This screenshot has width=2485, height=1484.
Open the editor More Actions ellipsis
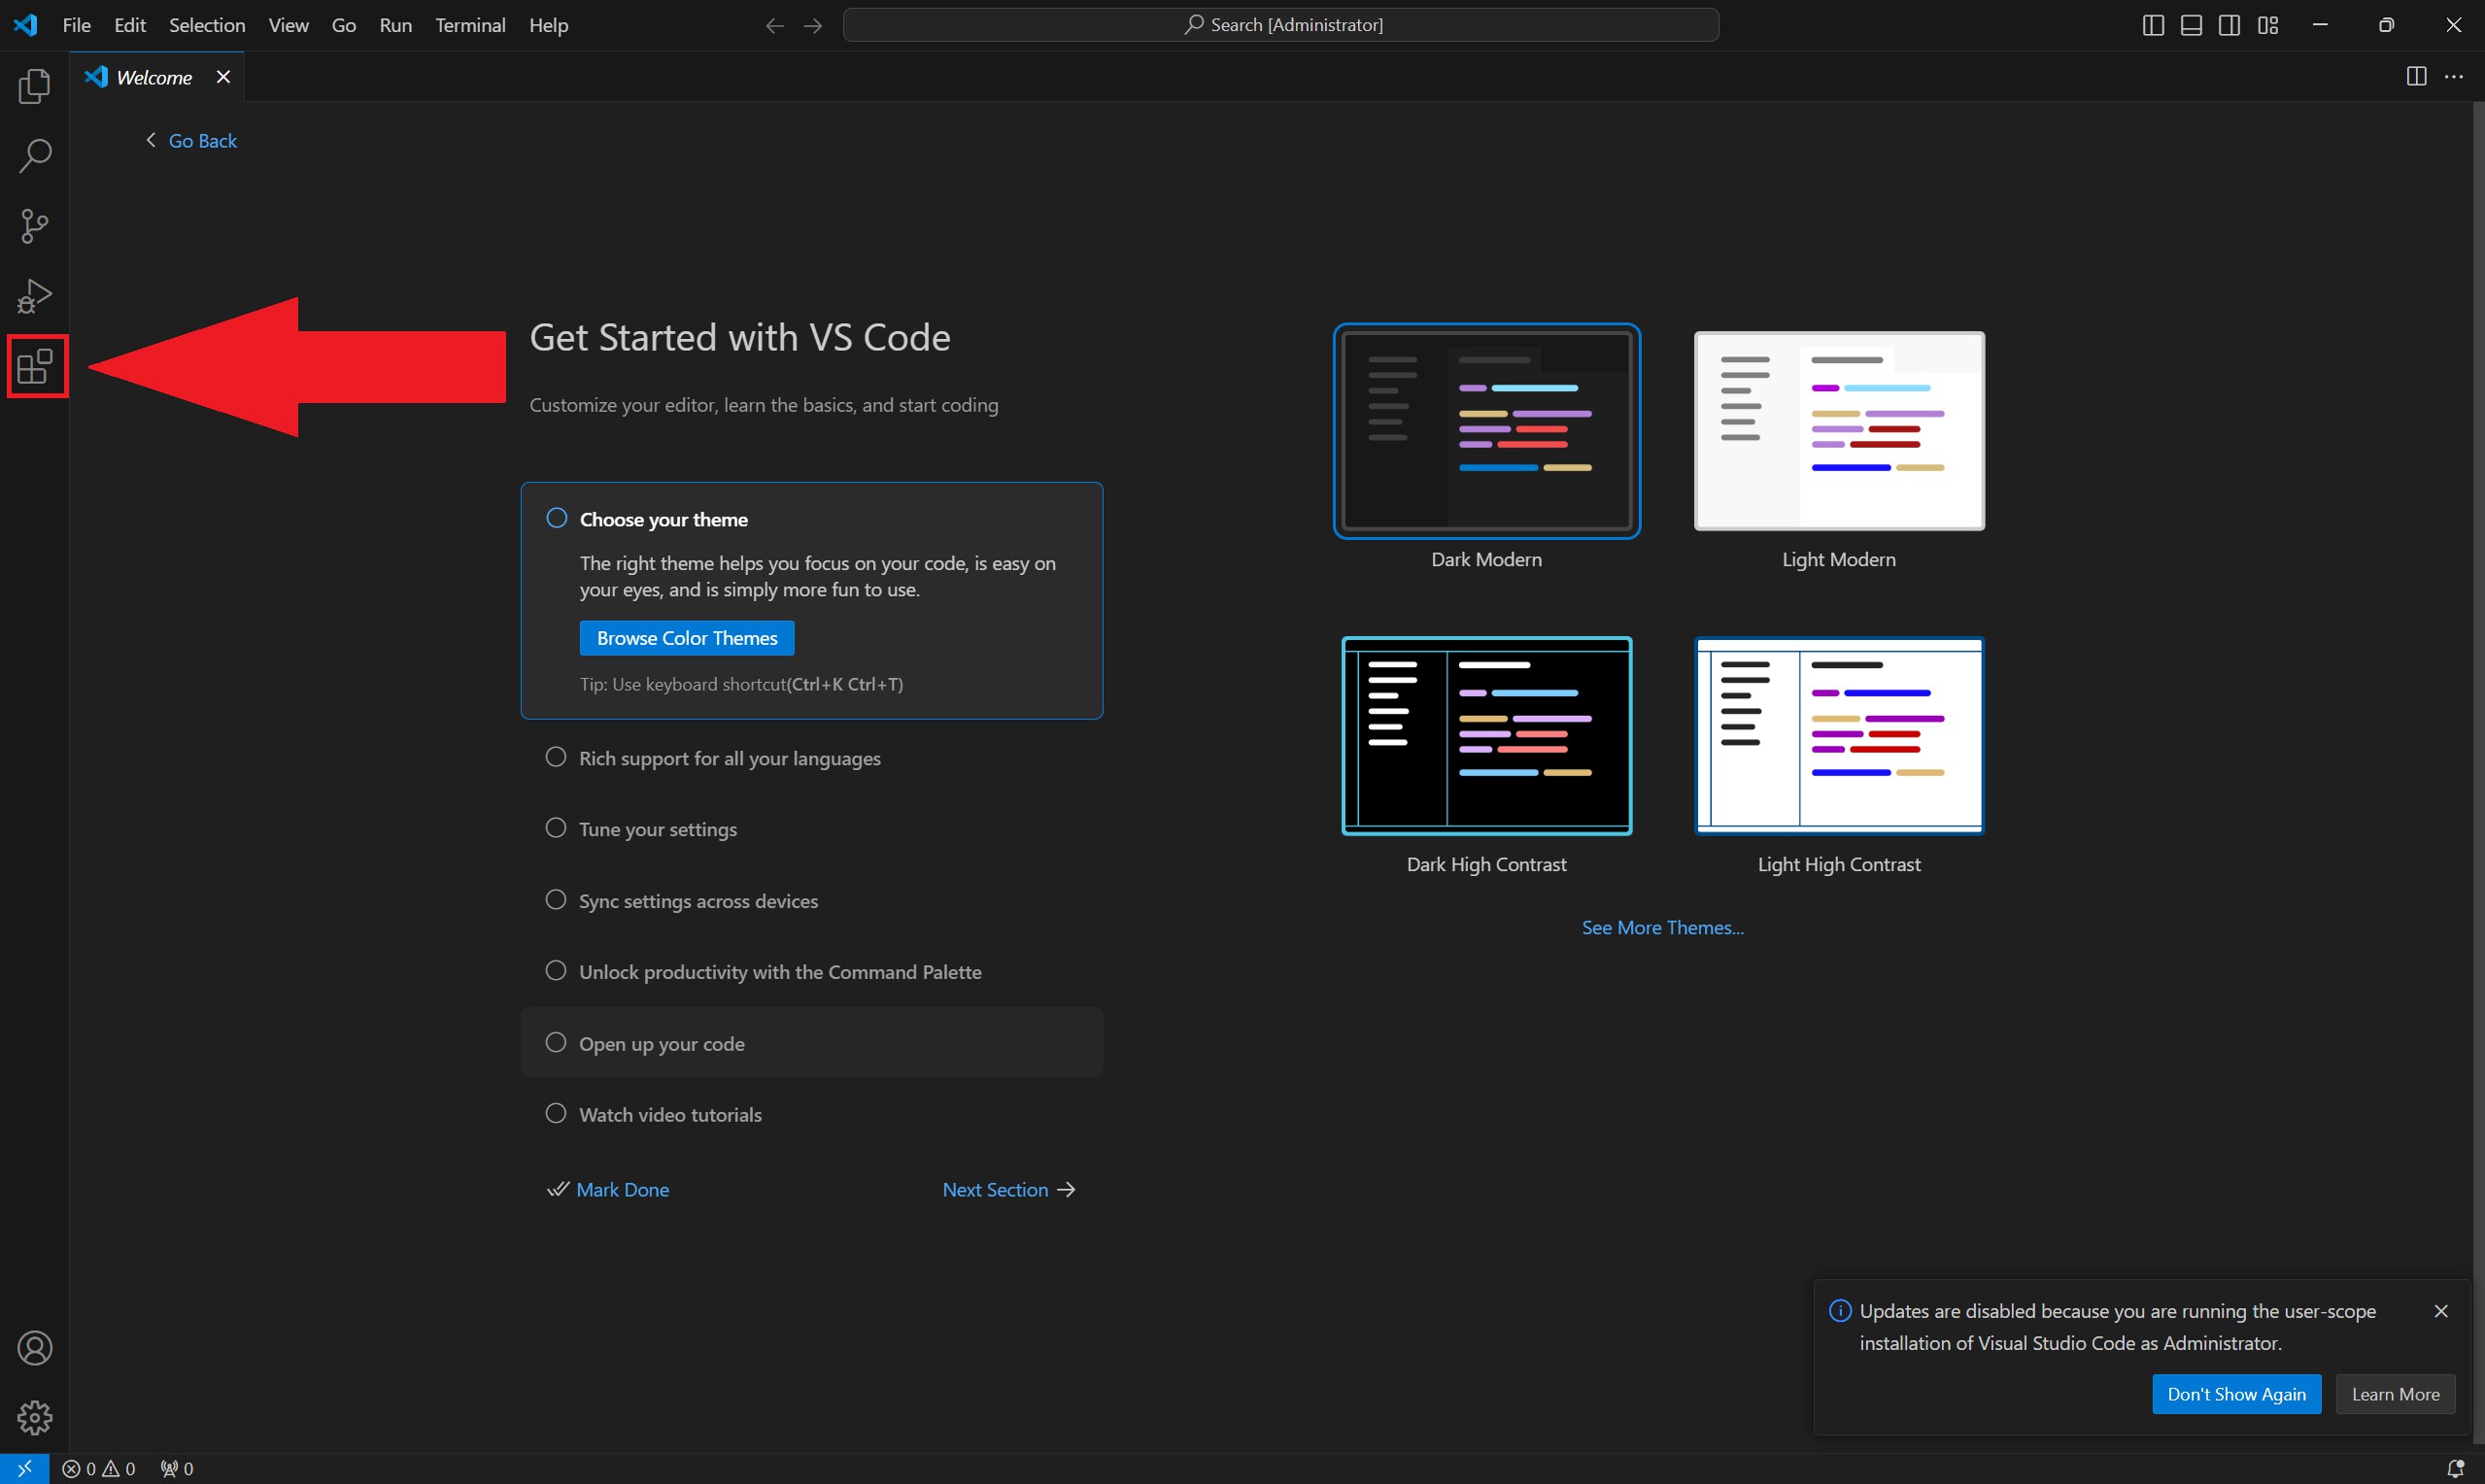point(2454,77)
